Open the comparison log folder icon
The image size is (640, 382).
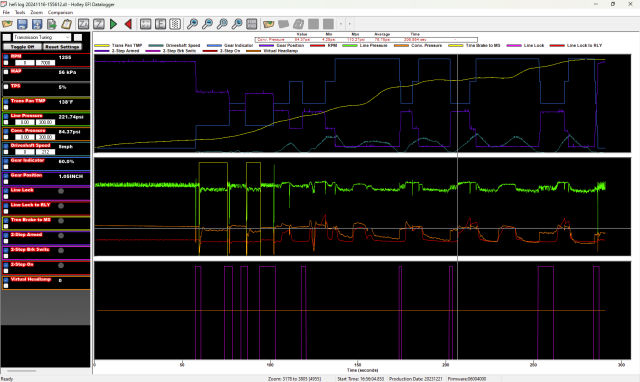269,24
